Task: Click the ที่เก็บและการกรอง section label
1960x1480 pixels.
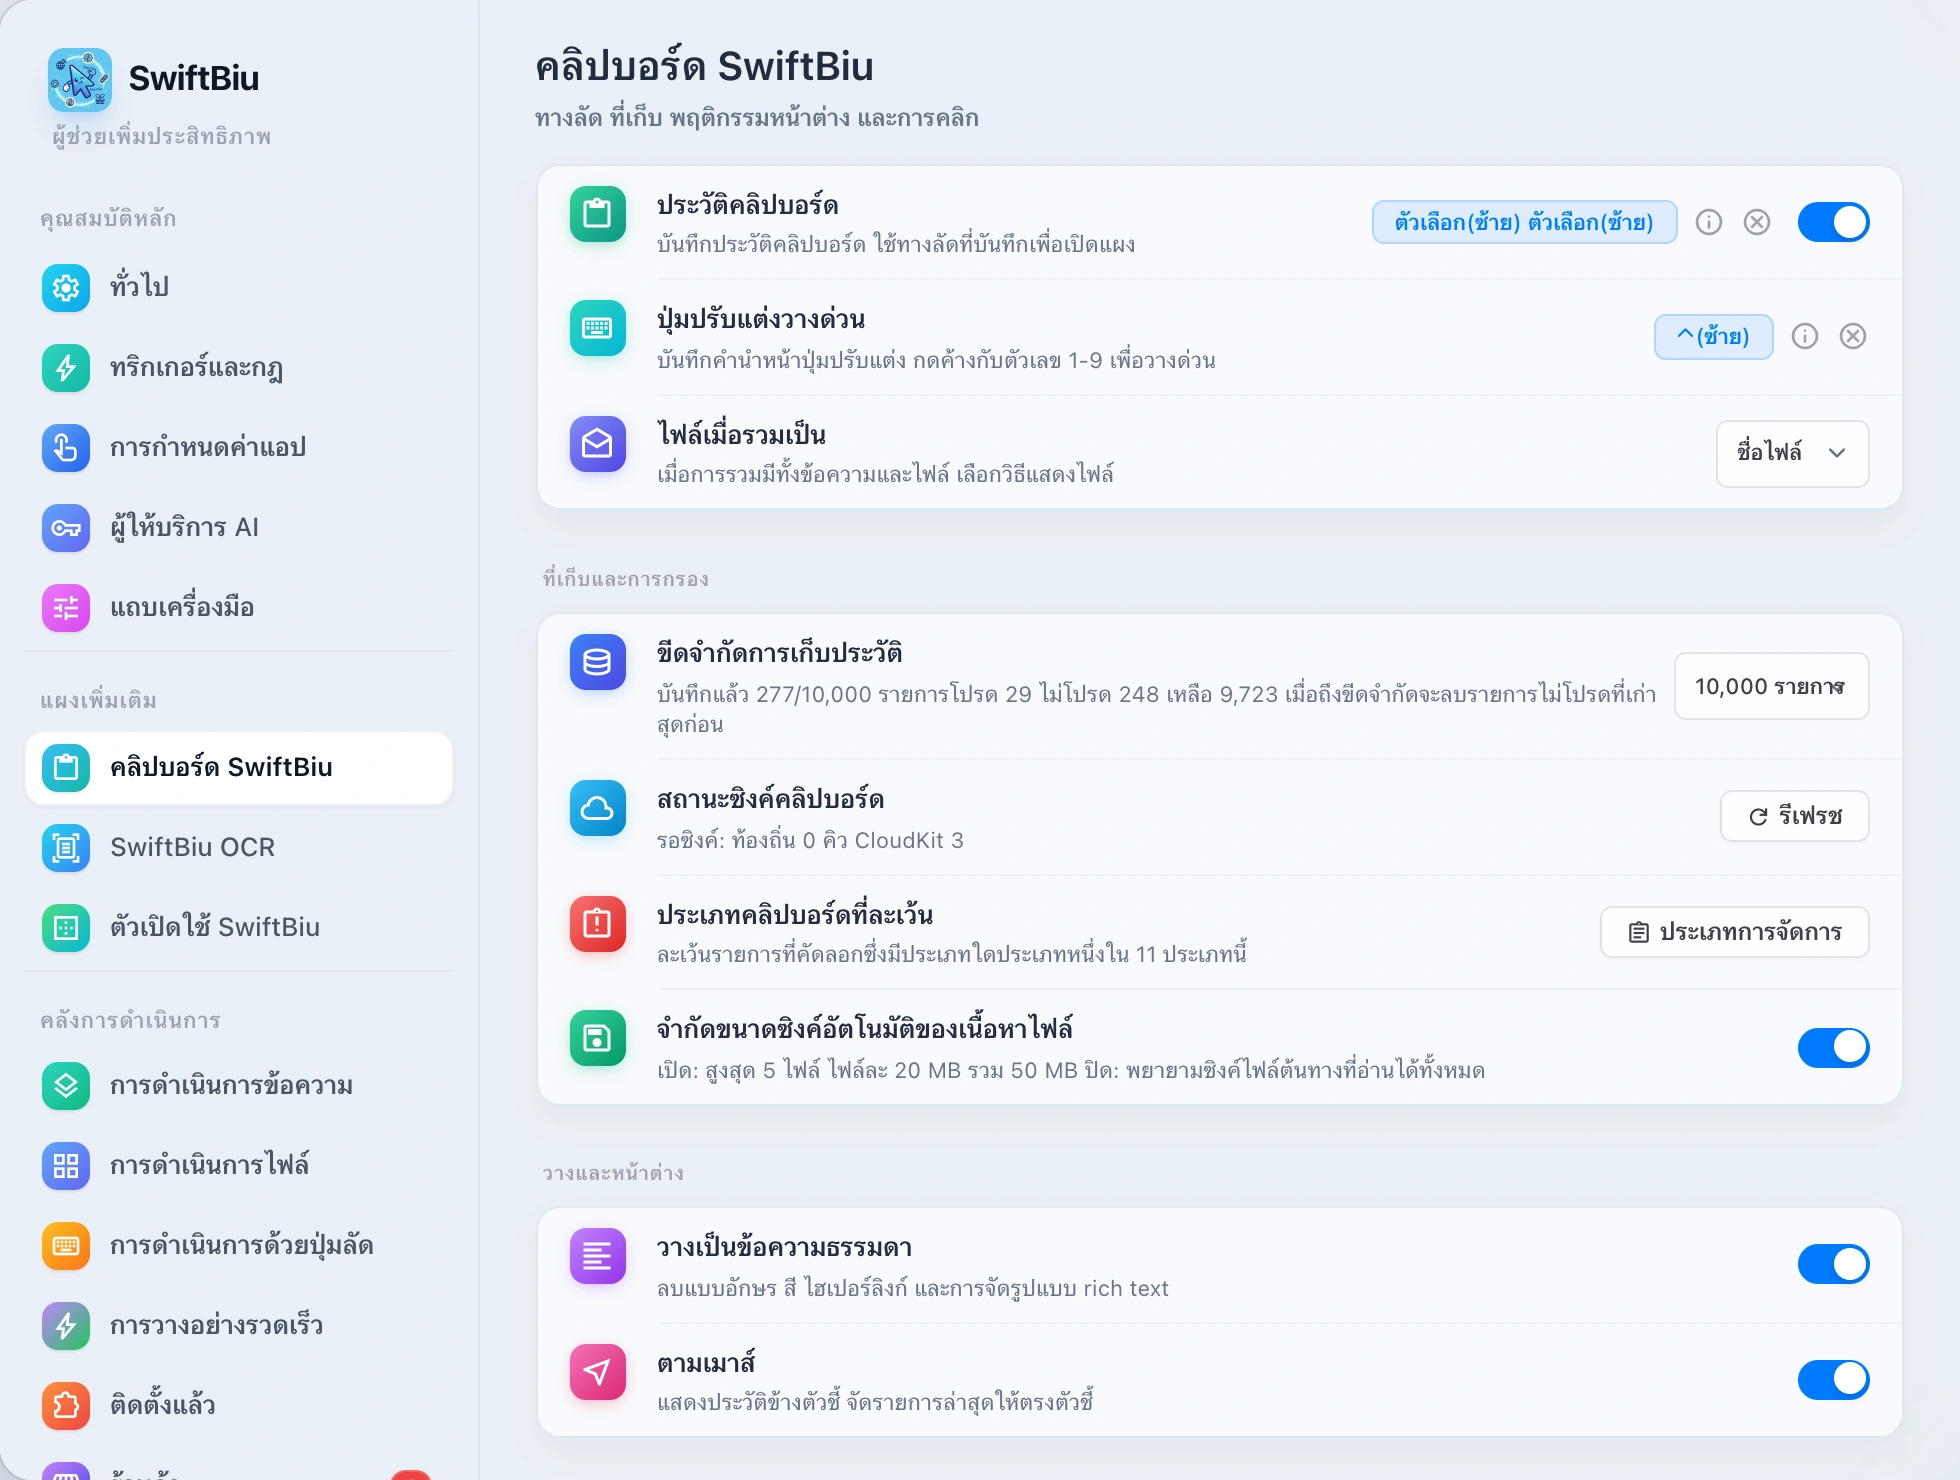Action: (x=626, y=579)
